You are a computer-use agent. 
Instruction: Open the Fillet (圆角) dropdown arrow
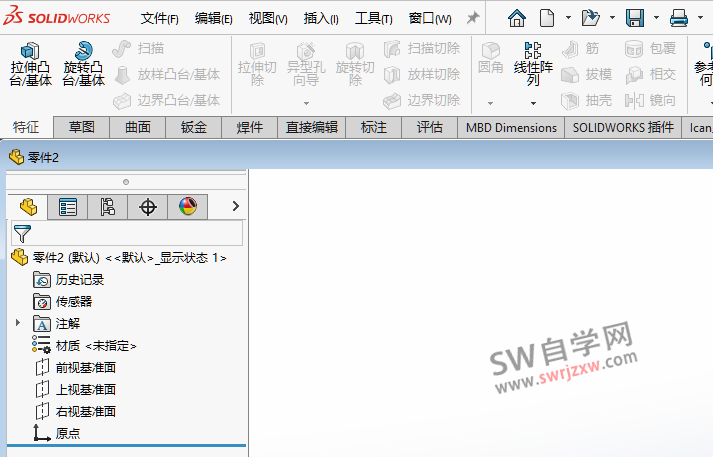[x=490, y=103]
